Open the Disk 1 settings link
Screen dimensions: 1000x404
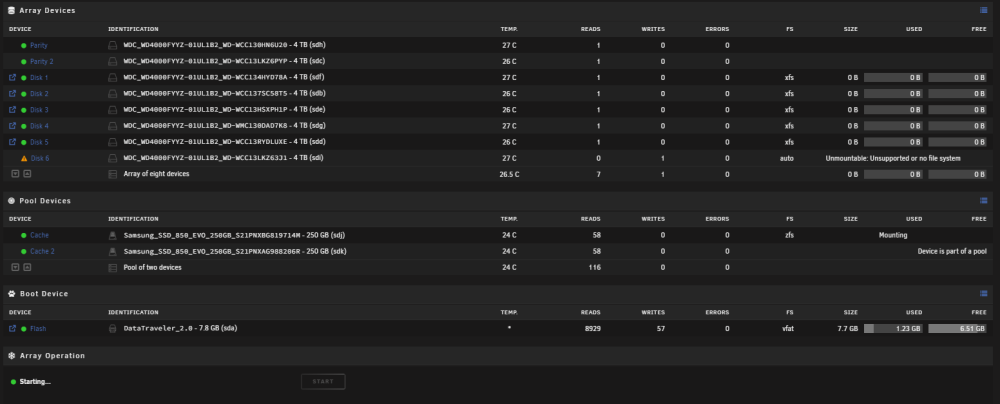click(x=39, y=77)
